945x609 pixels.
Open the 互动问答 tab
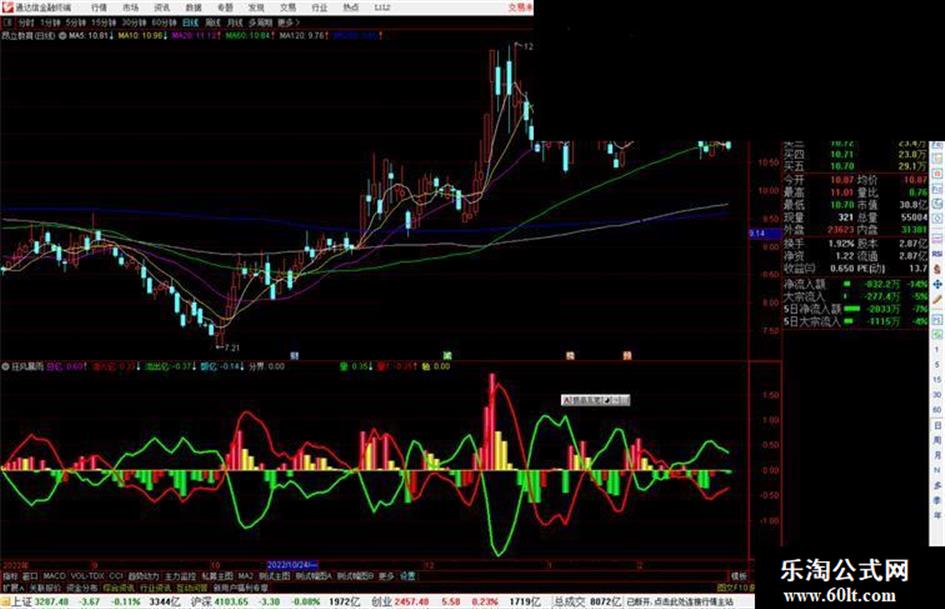pyautogui.click(x=192, y=587)
